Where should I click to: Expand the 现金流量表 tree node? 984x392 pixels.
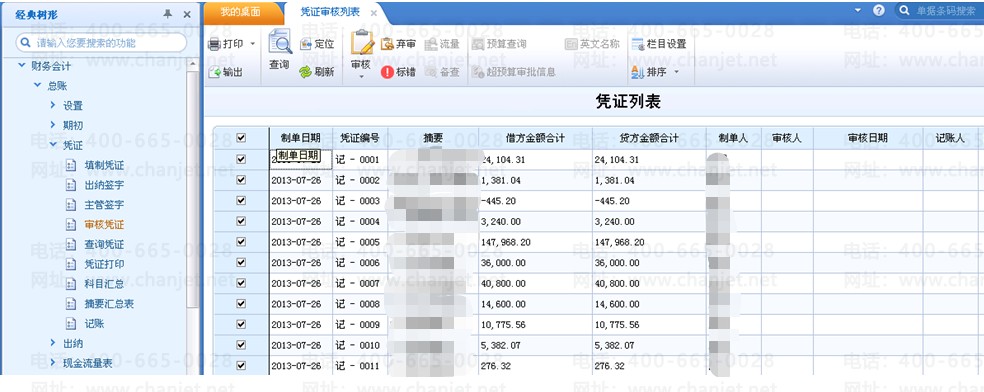[53, 363]
